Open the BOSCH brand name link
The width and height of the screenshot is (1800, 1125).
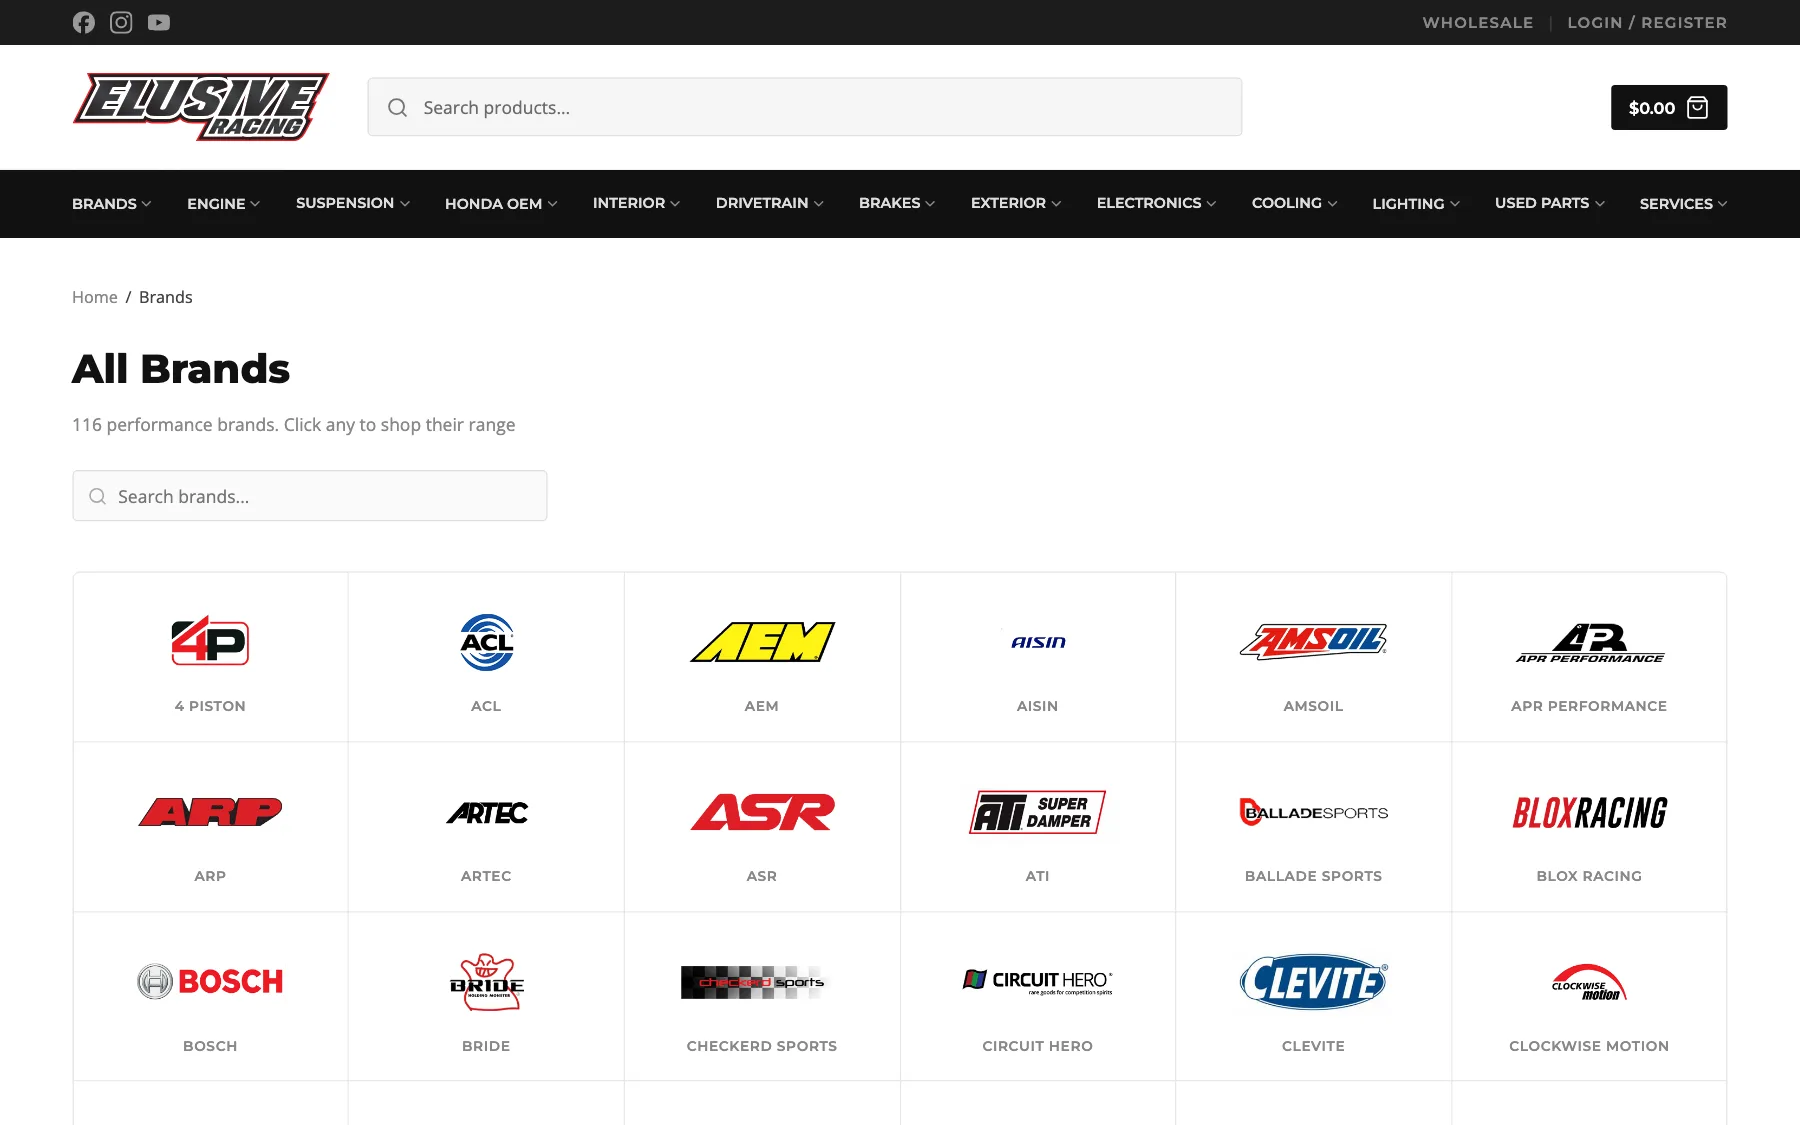pyautogui.click(x=210, y=1046)
